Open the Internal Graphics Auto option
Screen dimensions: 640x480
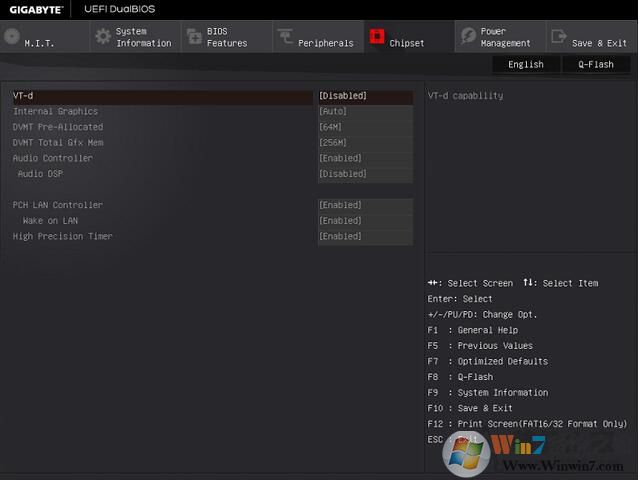[364, 111]
